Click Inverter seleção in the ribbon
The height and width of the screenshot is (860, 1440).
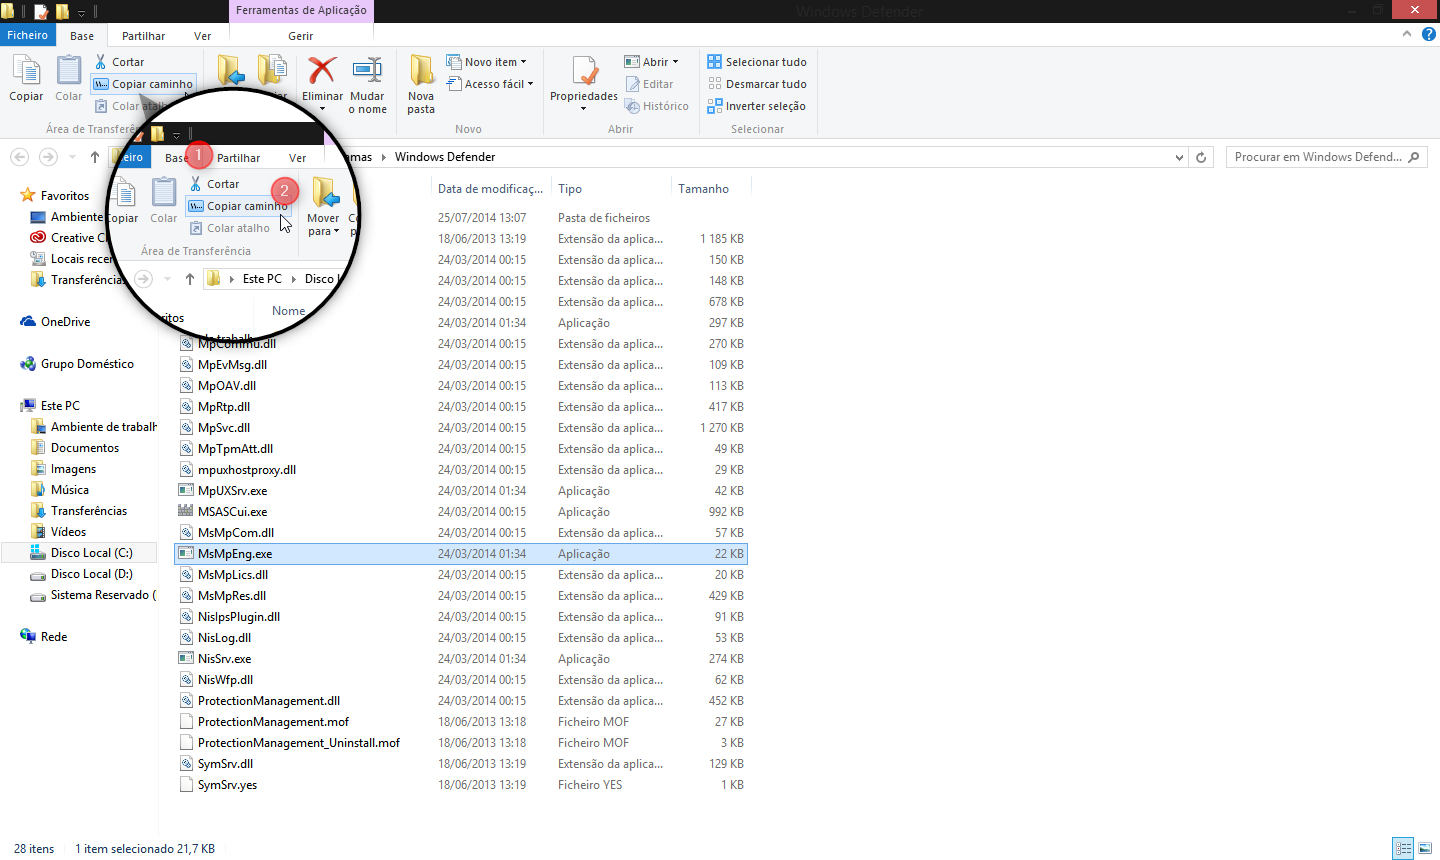756,106
